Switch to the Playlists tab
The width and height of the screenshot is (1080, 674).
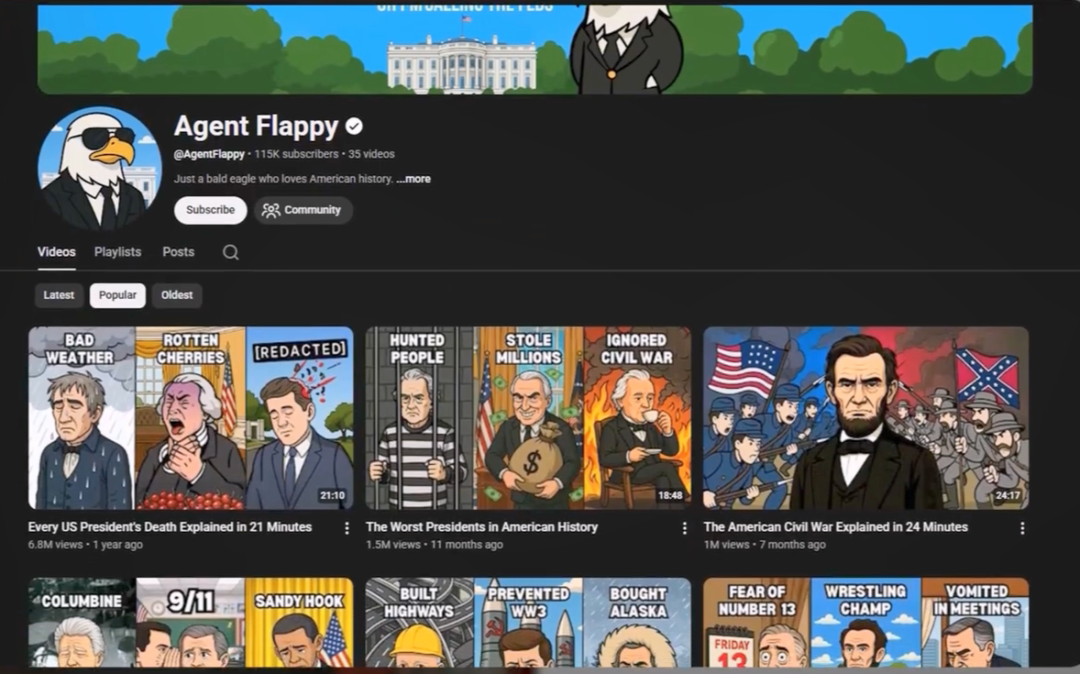118,252
